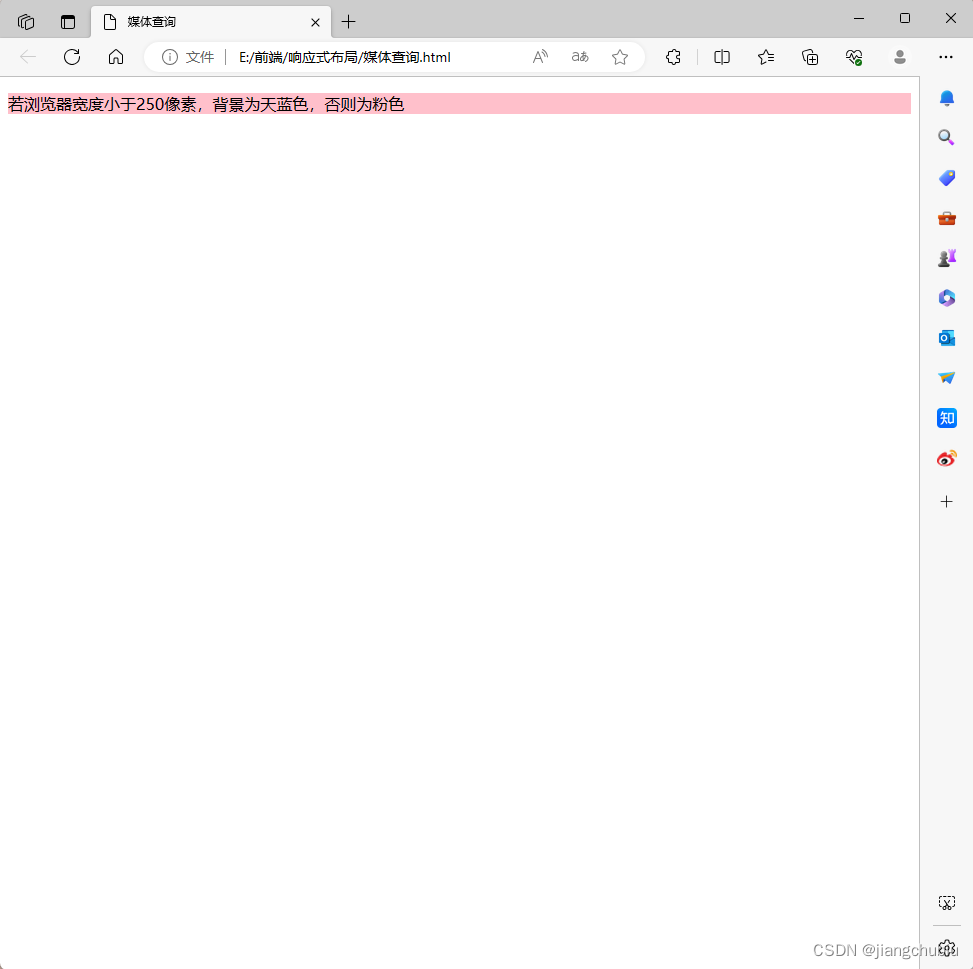Open Settings and more ellipsis menu
The height and width of the screenshot is (969, 973).
pos(946,57)
